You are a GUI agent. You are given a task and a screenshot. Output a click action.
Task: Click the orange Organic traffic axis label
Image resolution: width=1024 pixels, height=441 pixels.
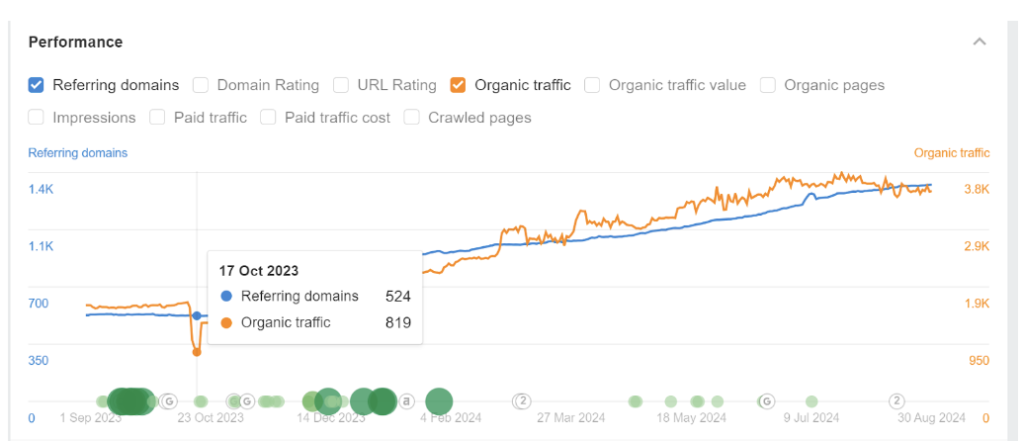pos(951,153)
